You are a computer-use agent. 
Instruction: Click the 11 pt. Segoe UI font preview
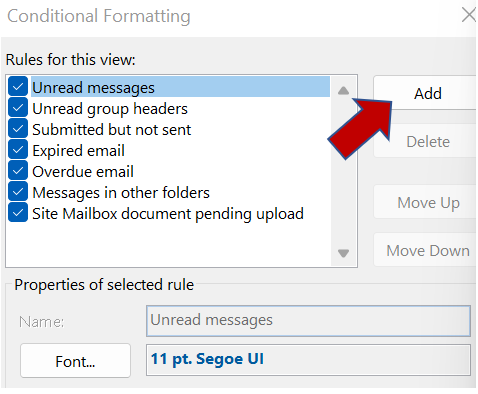tap(308, 360)
